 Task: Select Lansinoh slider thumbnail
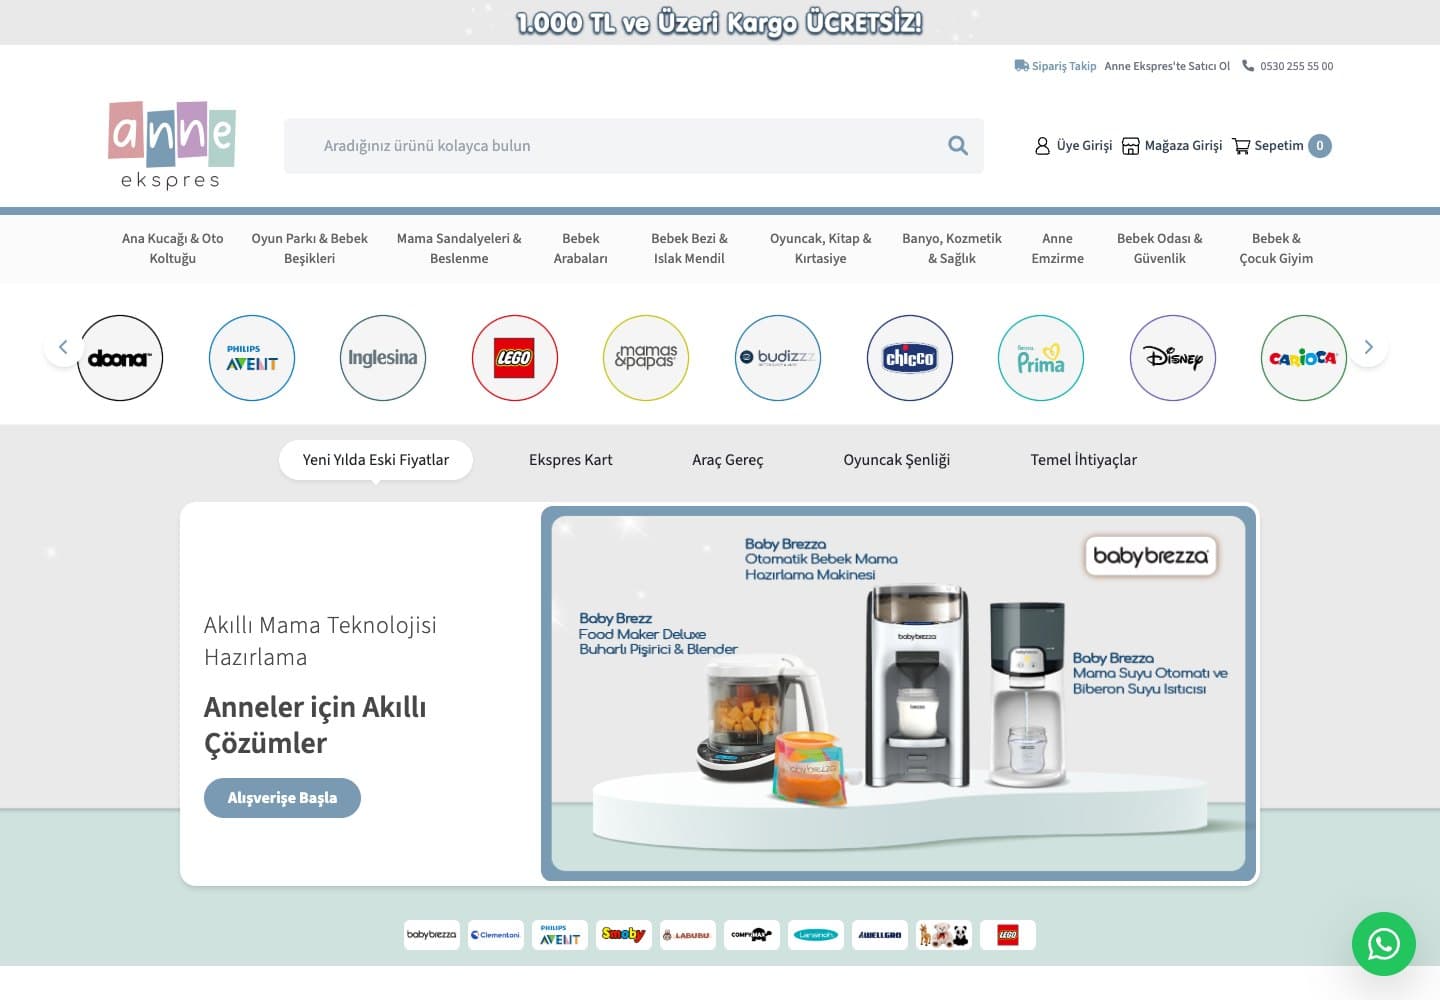pos(816,935)
